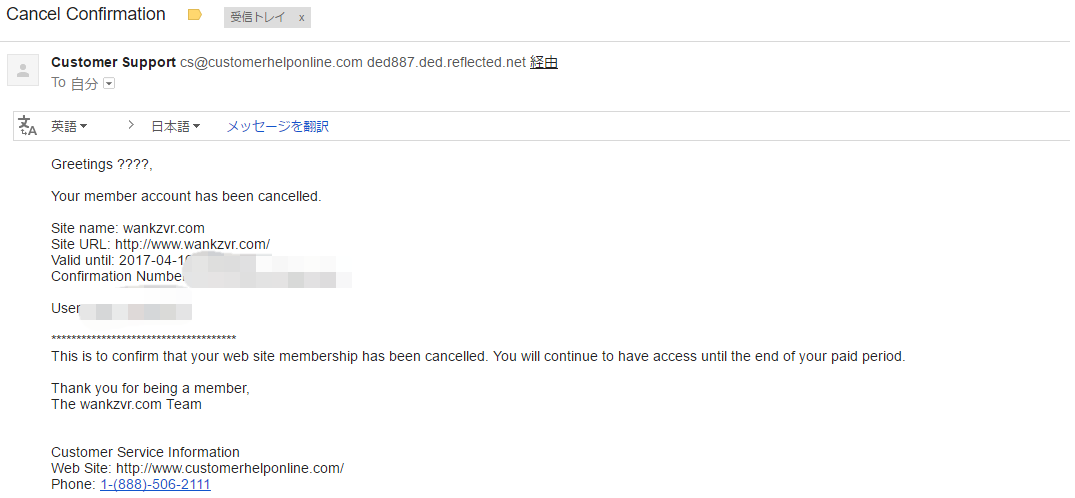The width and height of the screenshot is (1075, 498).
Task: Click the Customer Support sender name
Action: tap(113, 62)
